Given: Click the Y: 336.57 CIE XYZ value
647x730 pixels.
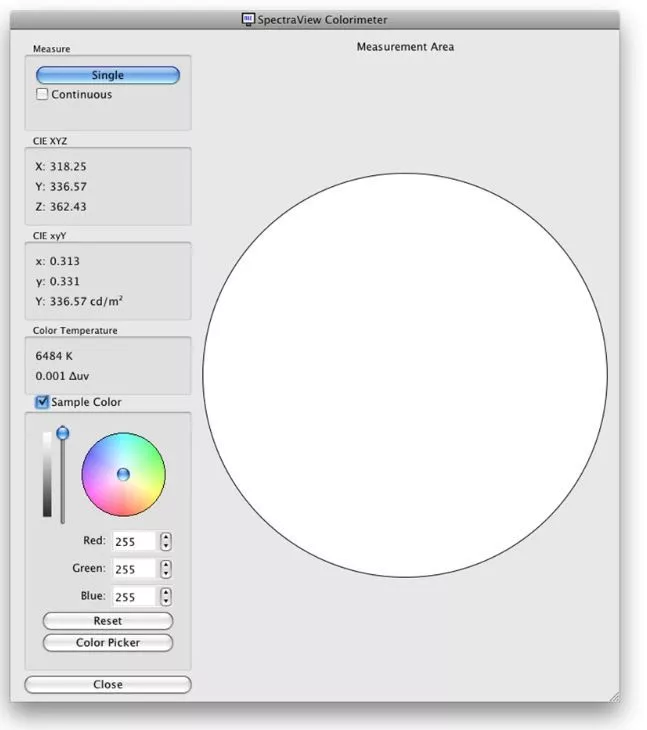Looking at the screenshot, I should 61,186.
